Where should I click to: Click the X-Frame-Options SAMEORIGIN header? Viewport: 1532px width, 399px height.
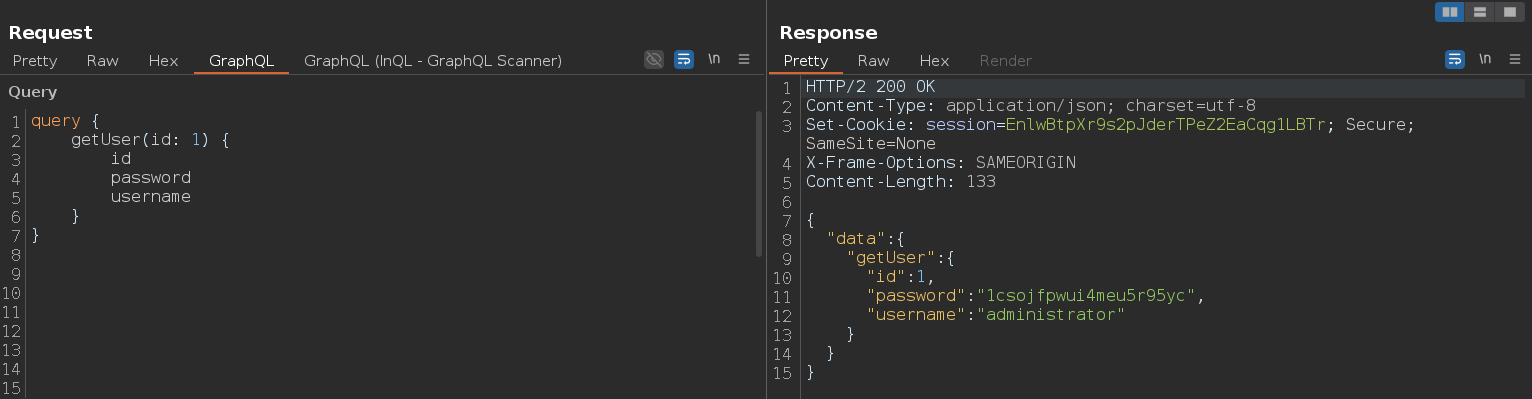click(941, 163)
